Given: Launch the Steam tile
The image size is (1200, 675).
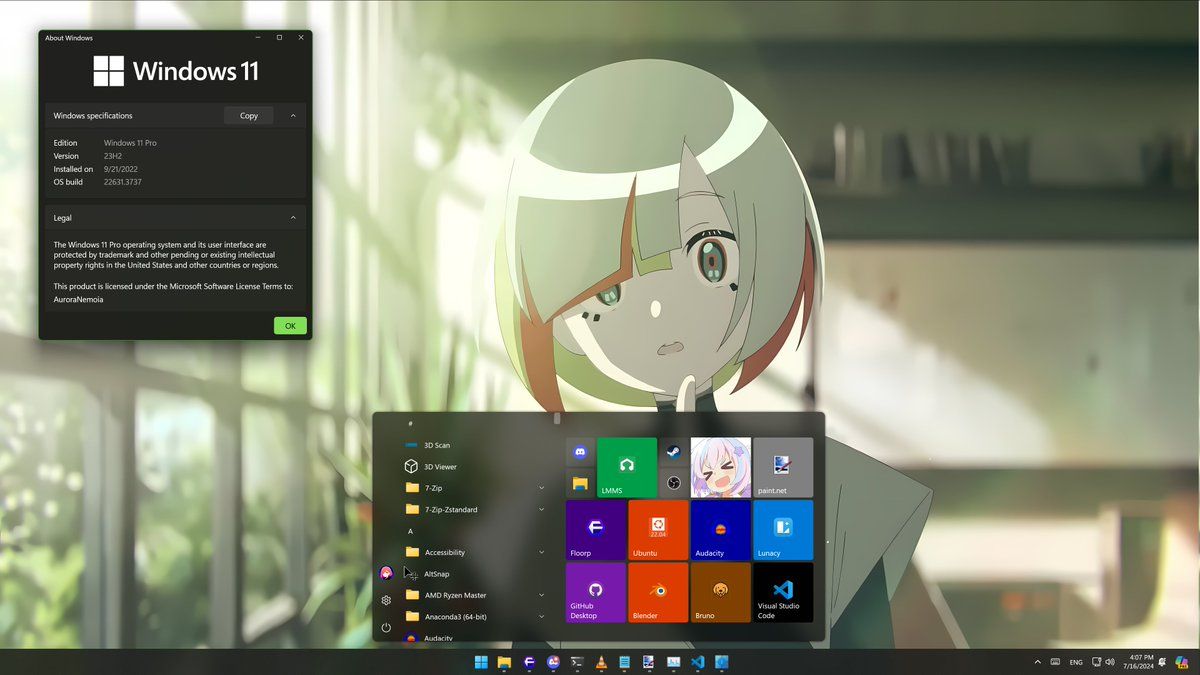Looking at the screenshot, I should (673, 452).
